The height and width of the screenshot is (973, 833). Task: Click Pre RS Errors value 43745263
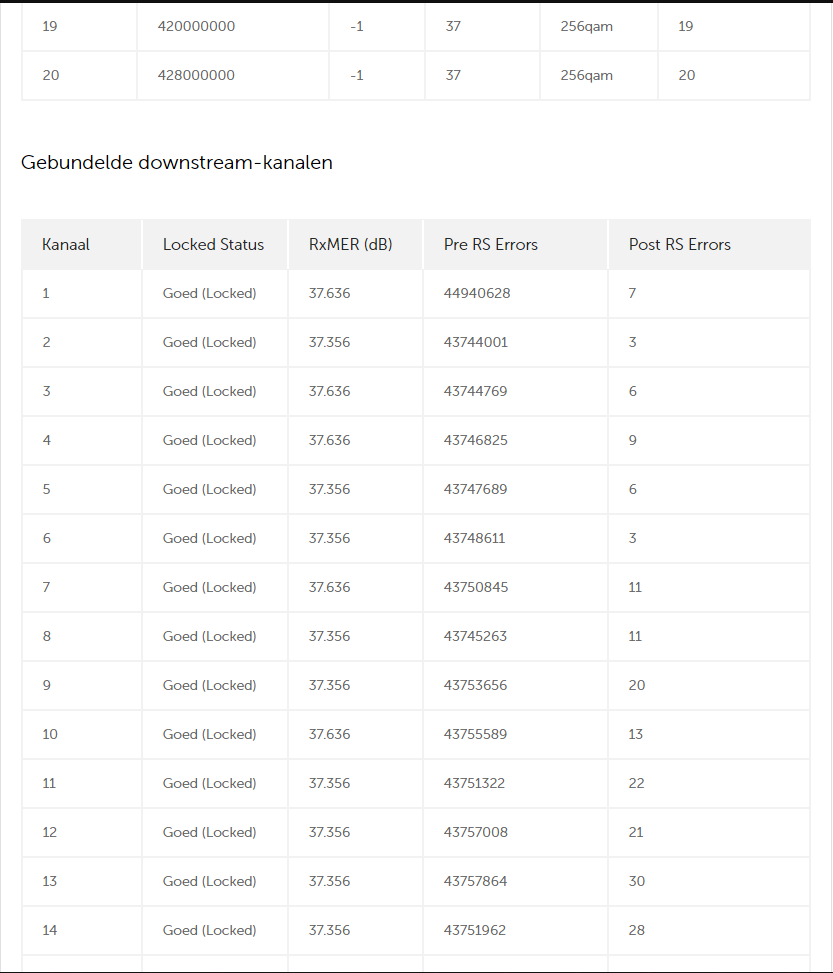tap(475, 636)
